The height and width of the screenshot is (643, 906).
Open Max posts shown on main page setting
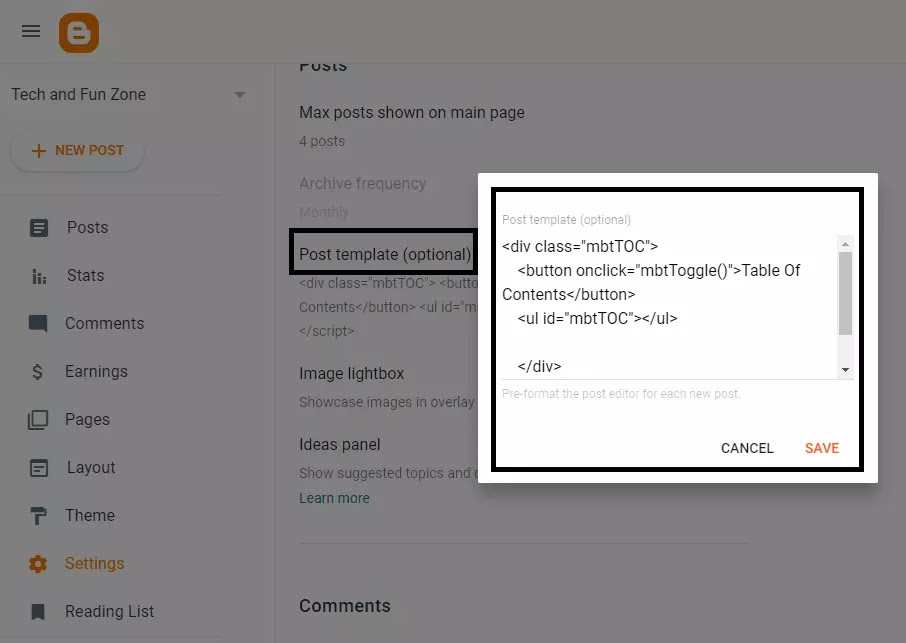point(412,113)
